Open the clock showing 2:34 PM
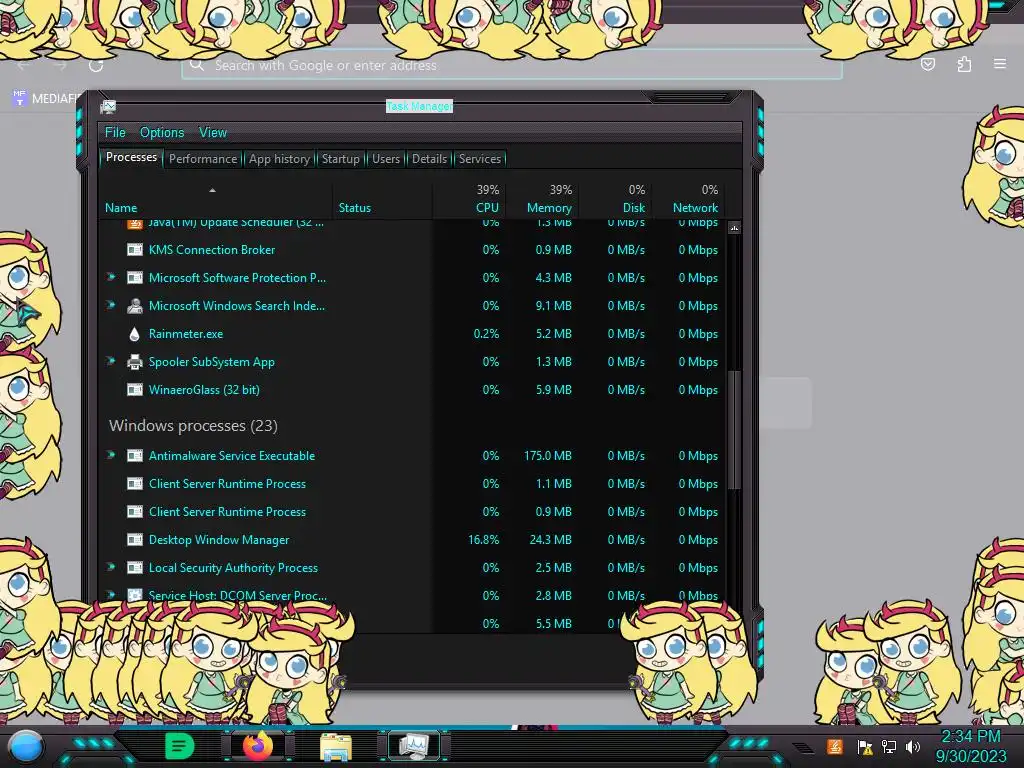The height and width of the screenshot is (768, 1024). click(970, 746)
